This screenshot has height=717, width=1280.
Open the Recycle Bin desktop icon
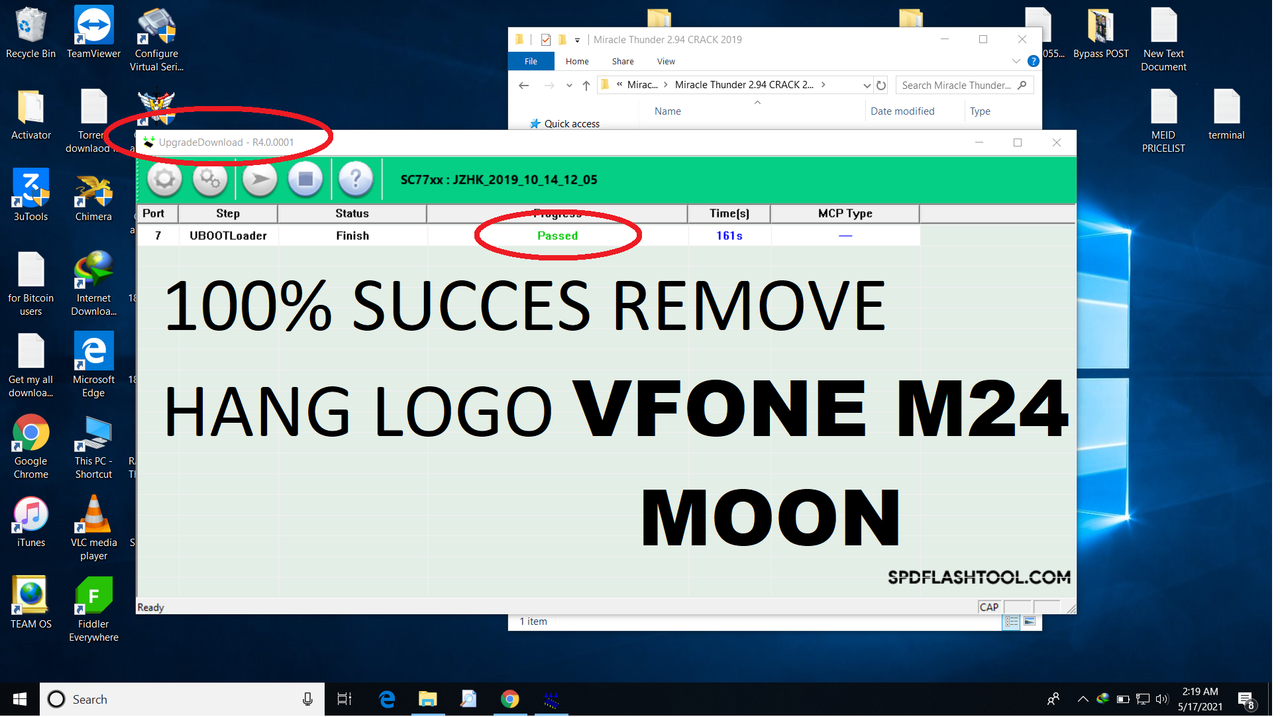(31, 33)
